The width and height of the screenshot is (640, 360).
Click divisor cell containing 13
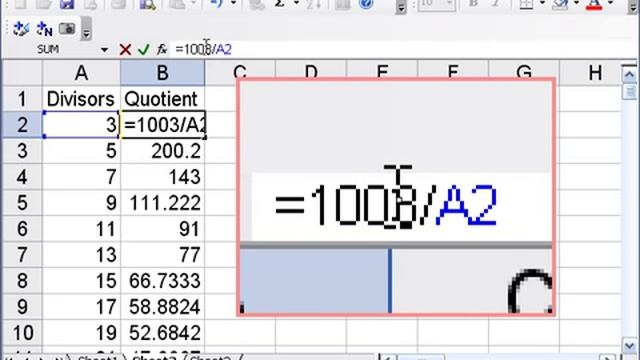pyautogui.click(x=81, y=255)
